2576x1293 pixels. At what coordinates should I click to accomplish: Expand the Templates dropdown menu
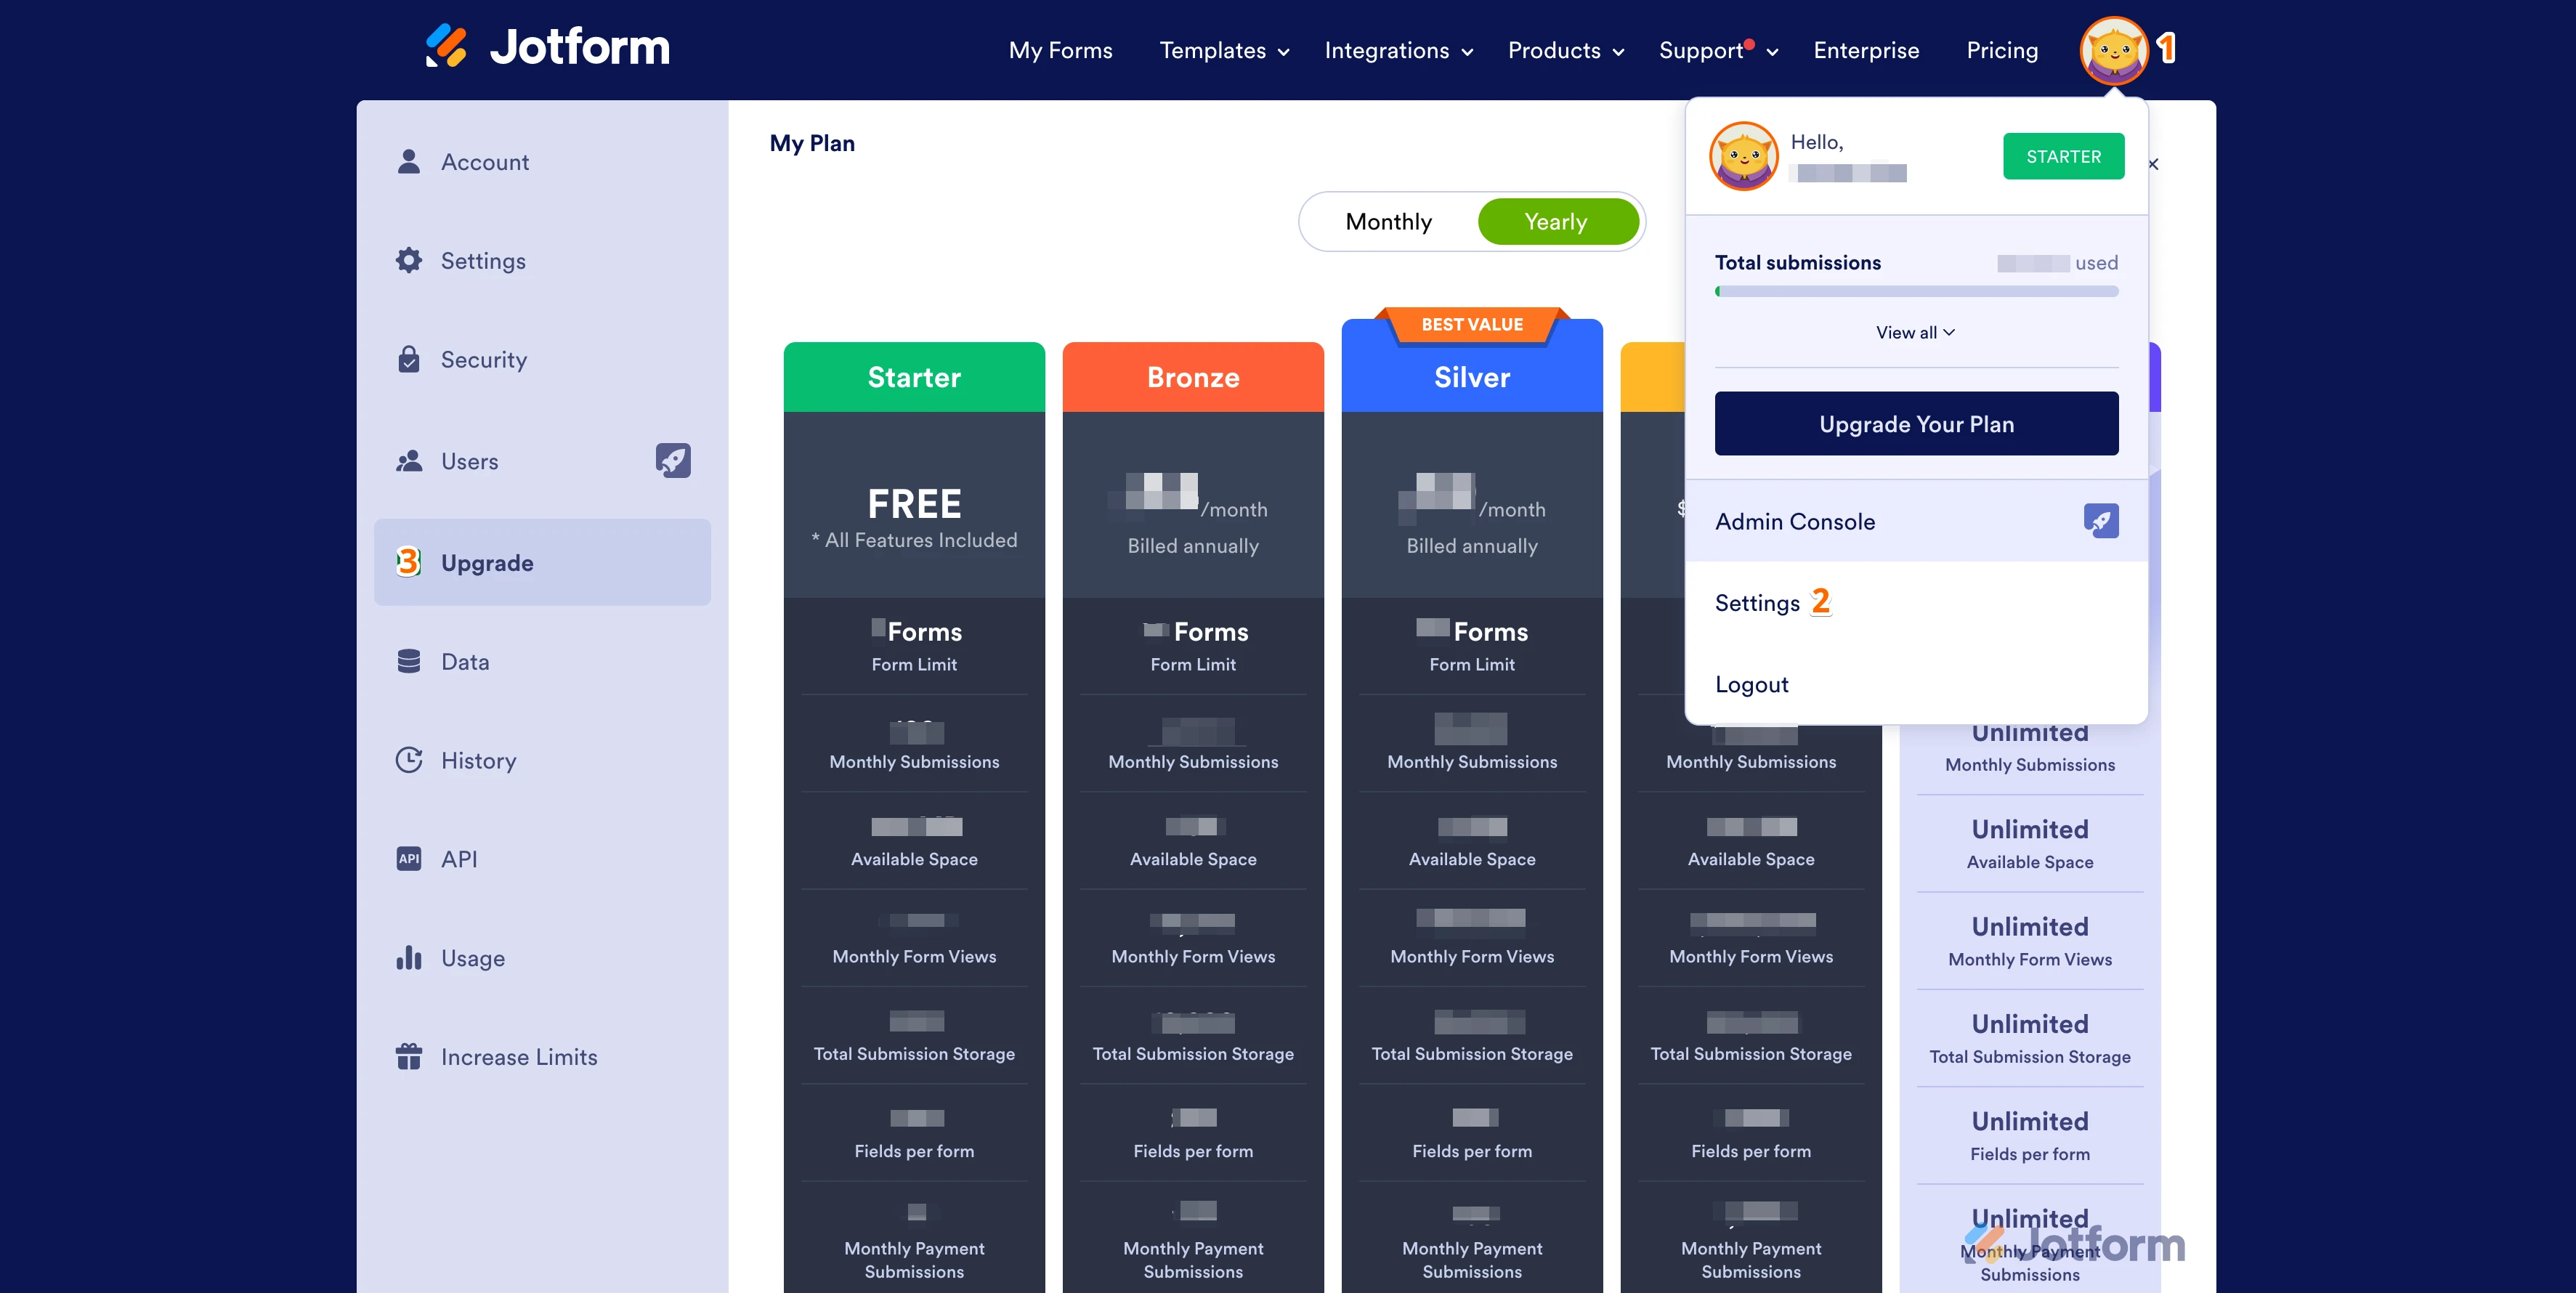(x=1224, y=50)
